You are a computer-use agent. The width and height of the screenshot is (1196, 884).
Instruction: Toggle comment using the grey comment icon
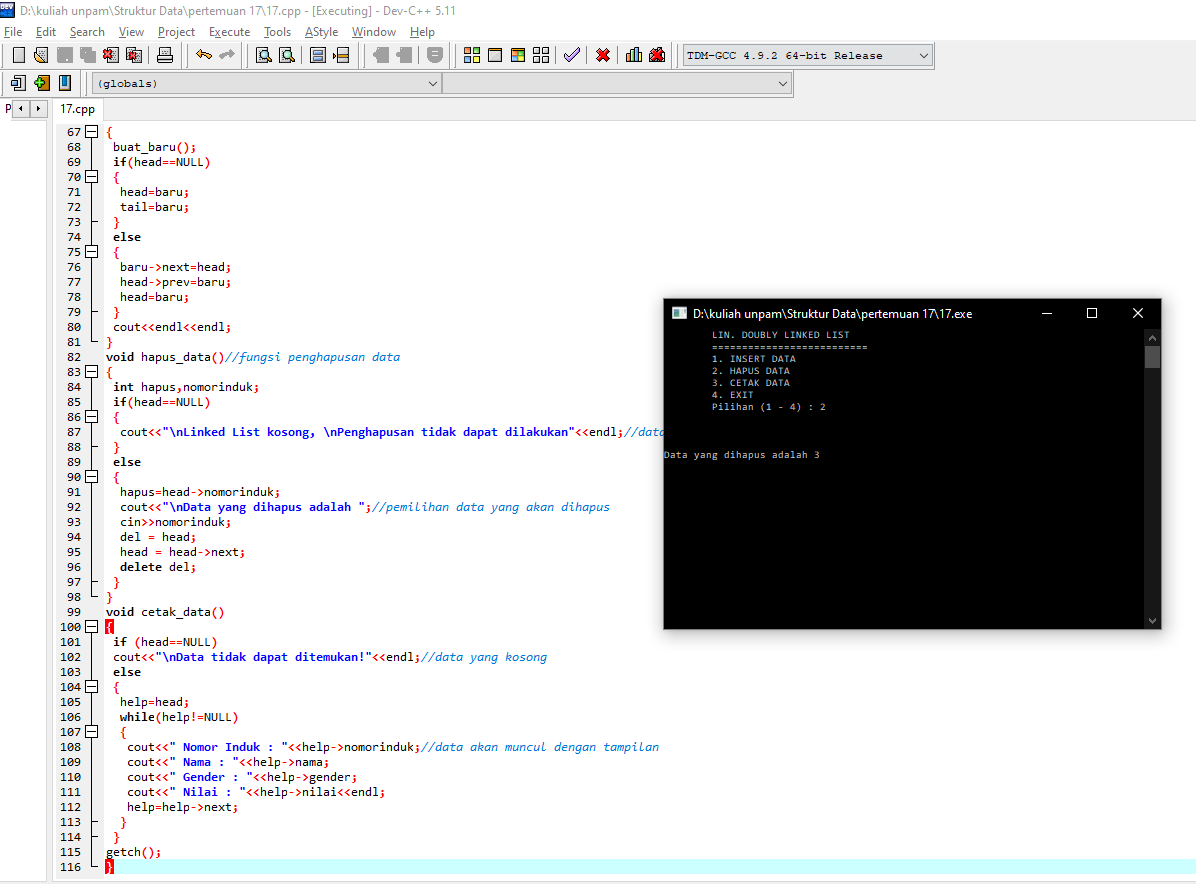tap(435, 55)
